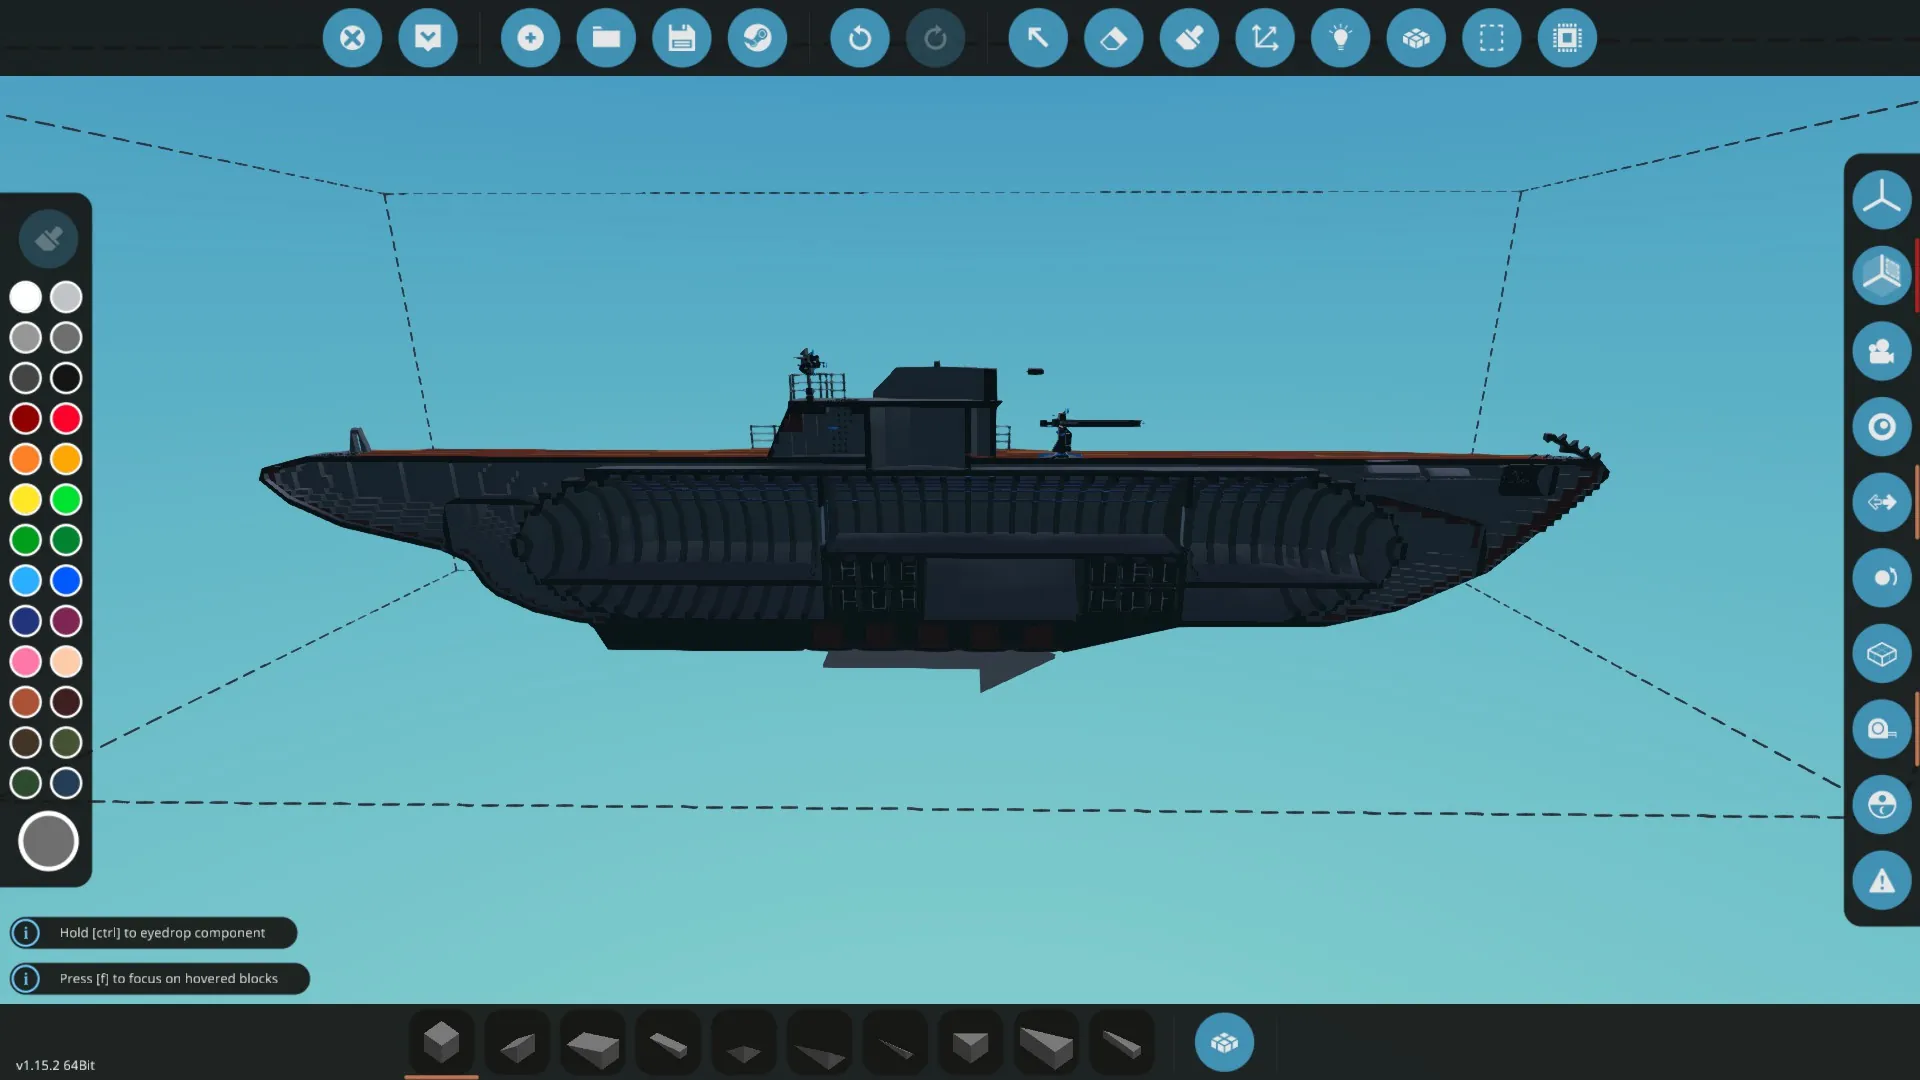
Task: Click the Steam workshop upload icon
Action: coord(757,38)
